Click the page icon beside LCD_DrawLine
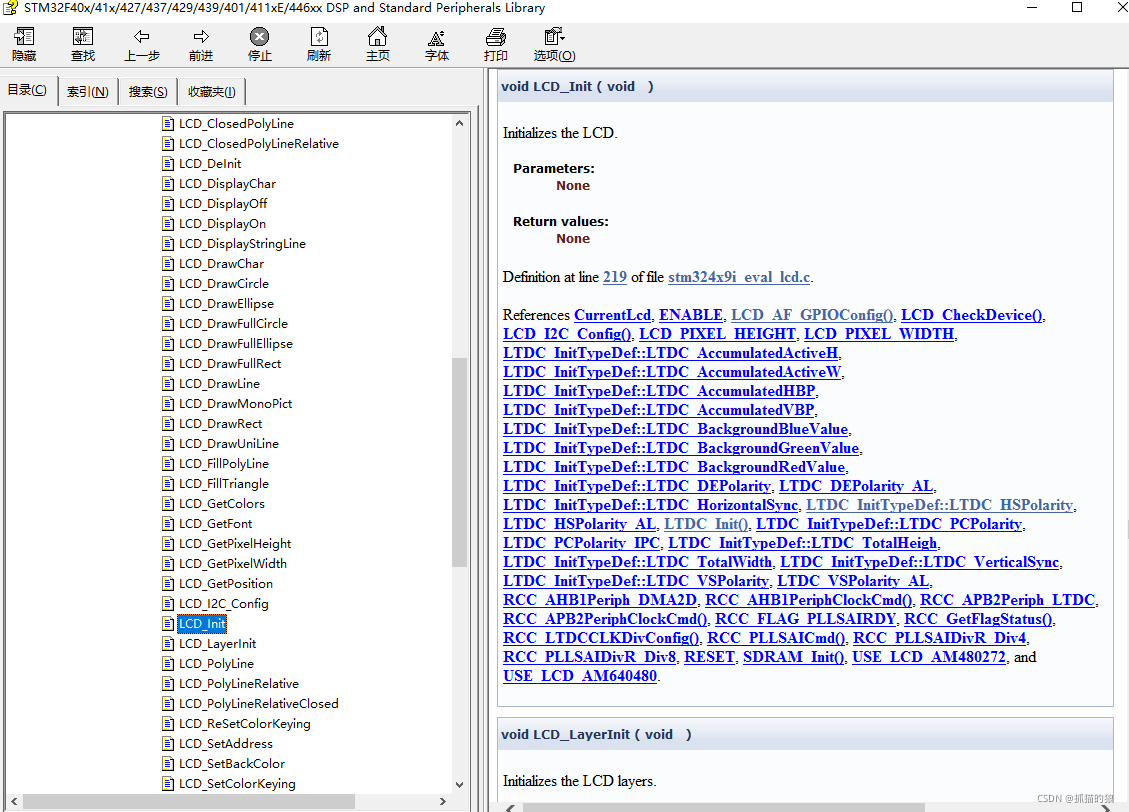 point(168,384)
